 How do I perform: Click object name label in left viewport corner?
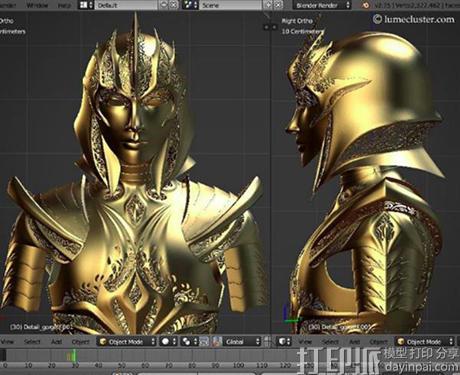[42, 327]
